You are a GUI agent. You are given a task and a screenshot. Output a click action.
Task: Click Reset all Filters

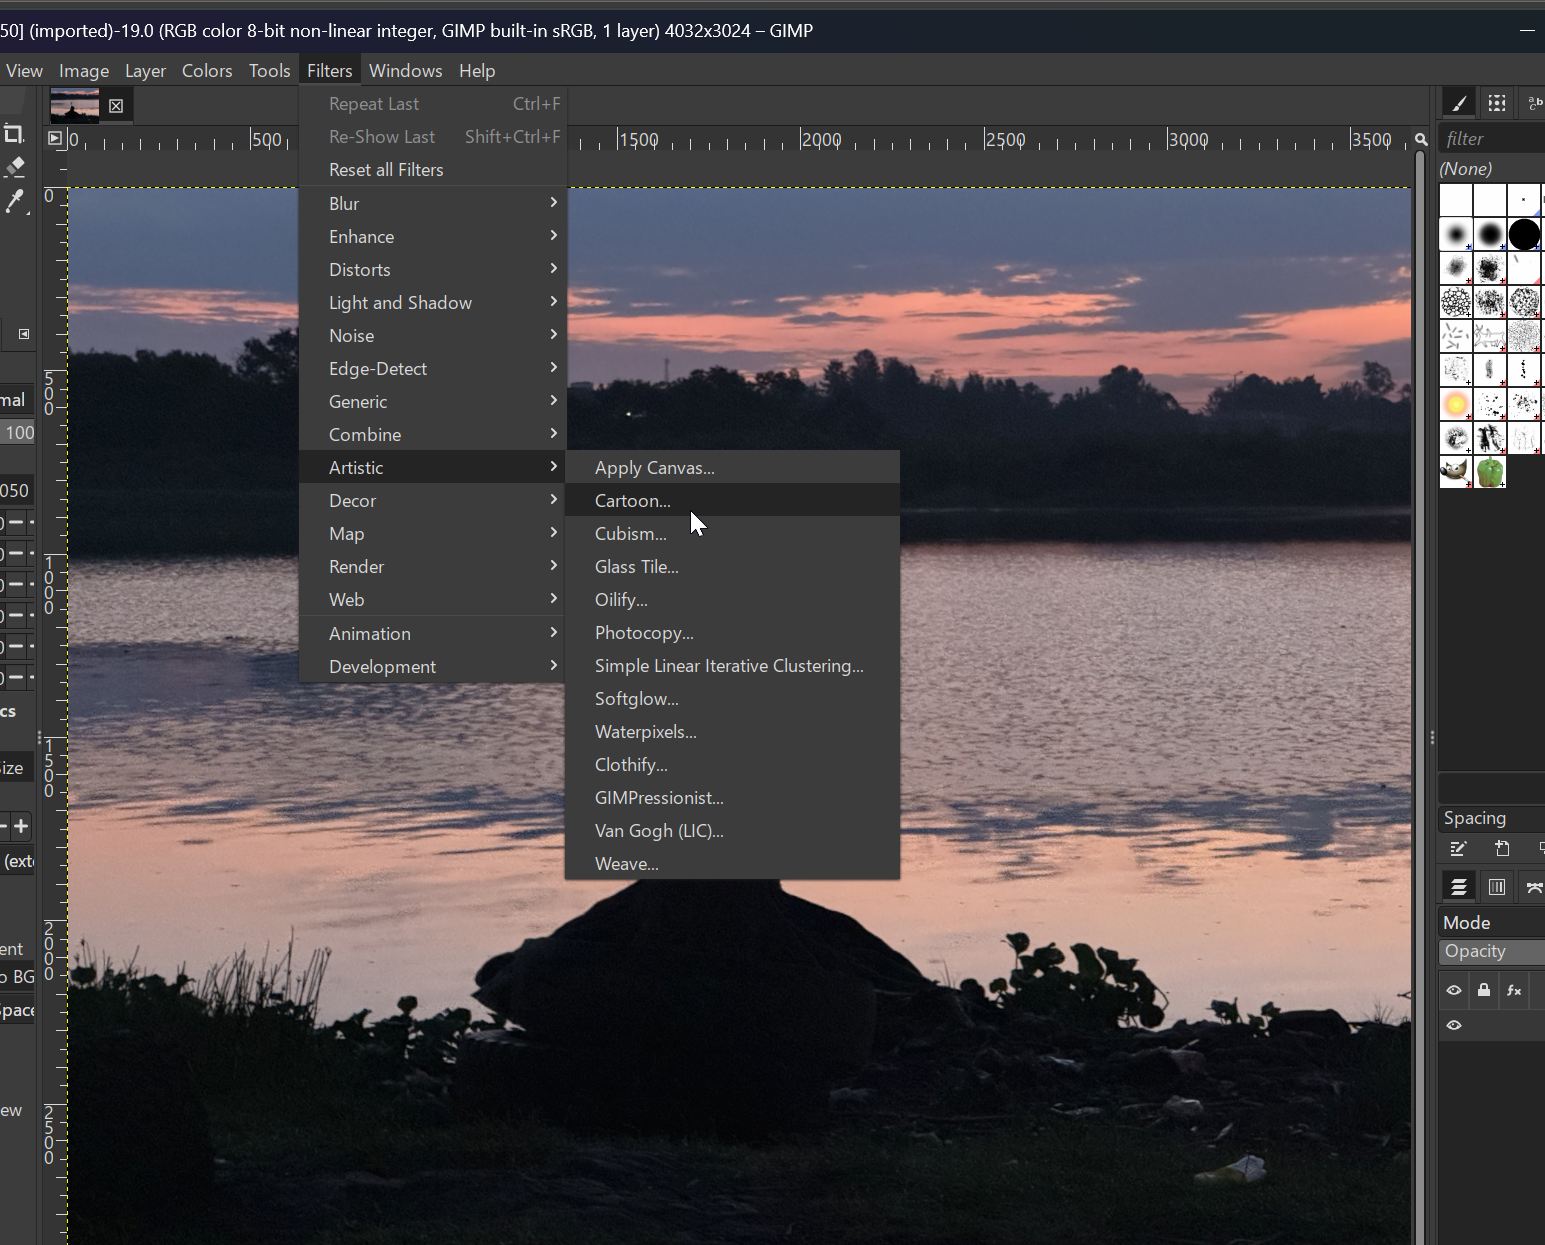[x=386, y=170]
